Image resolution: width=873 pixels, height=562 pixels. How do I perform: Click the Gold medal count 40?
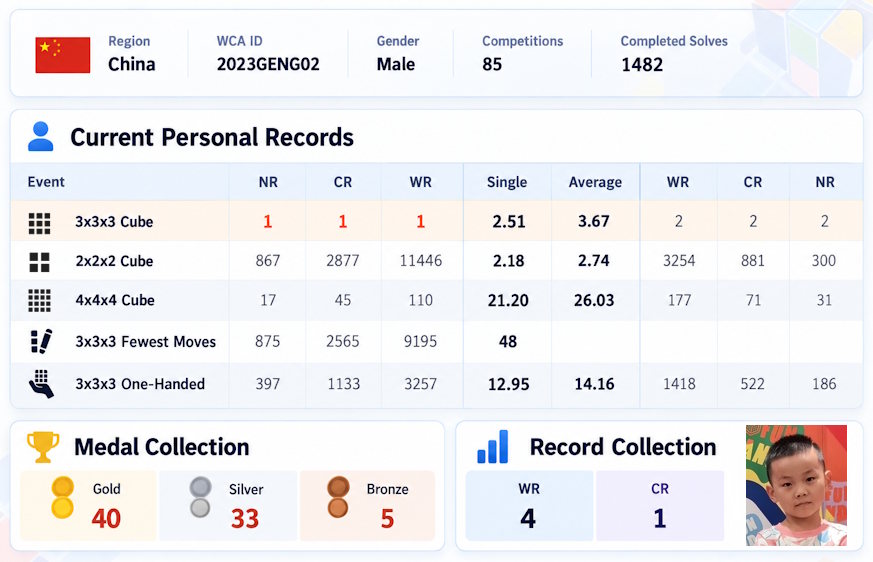coord(106,519)
